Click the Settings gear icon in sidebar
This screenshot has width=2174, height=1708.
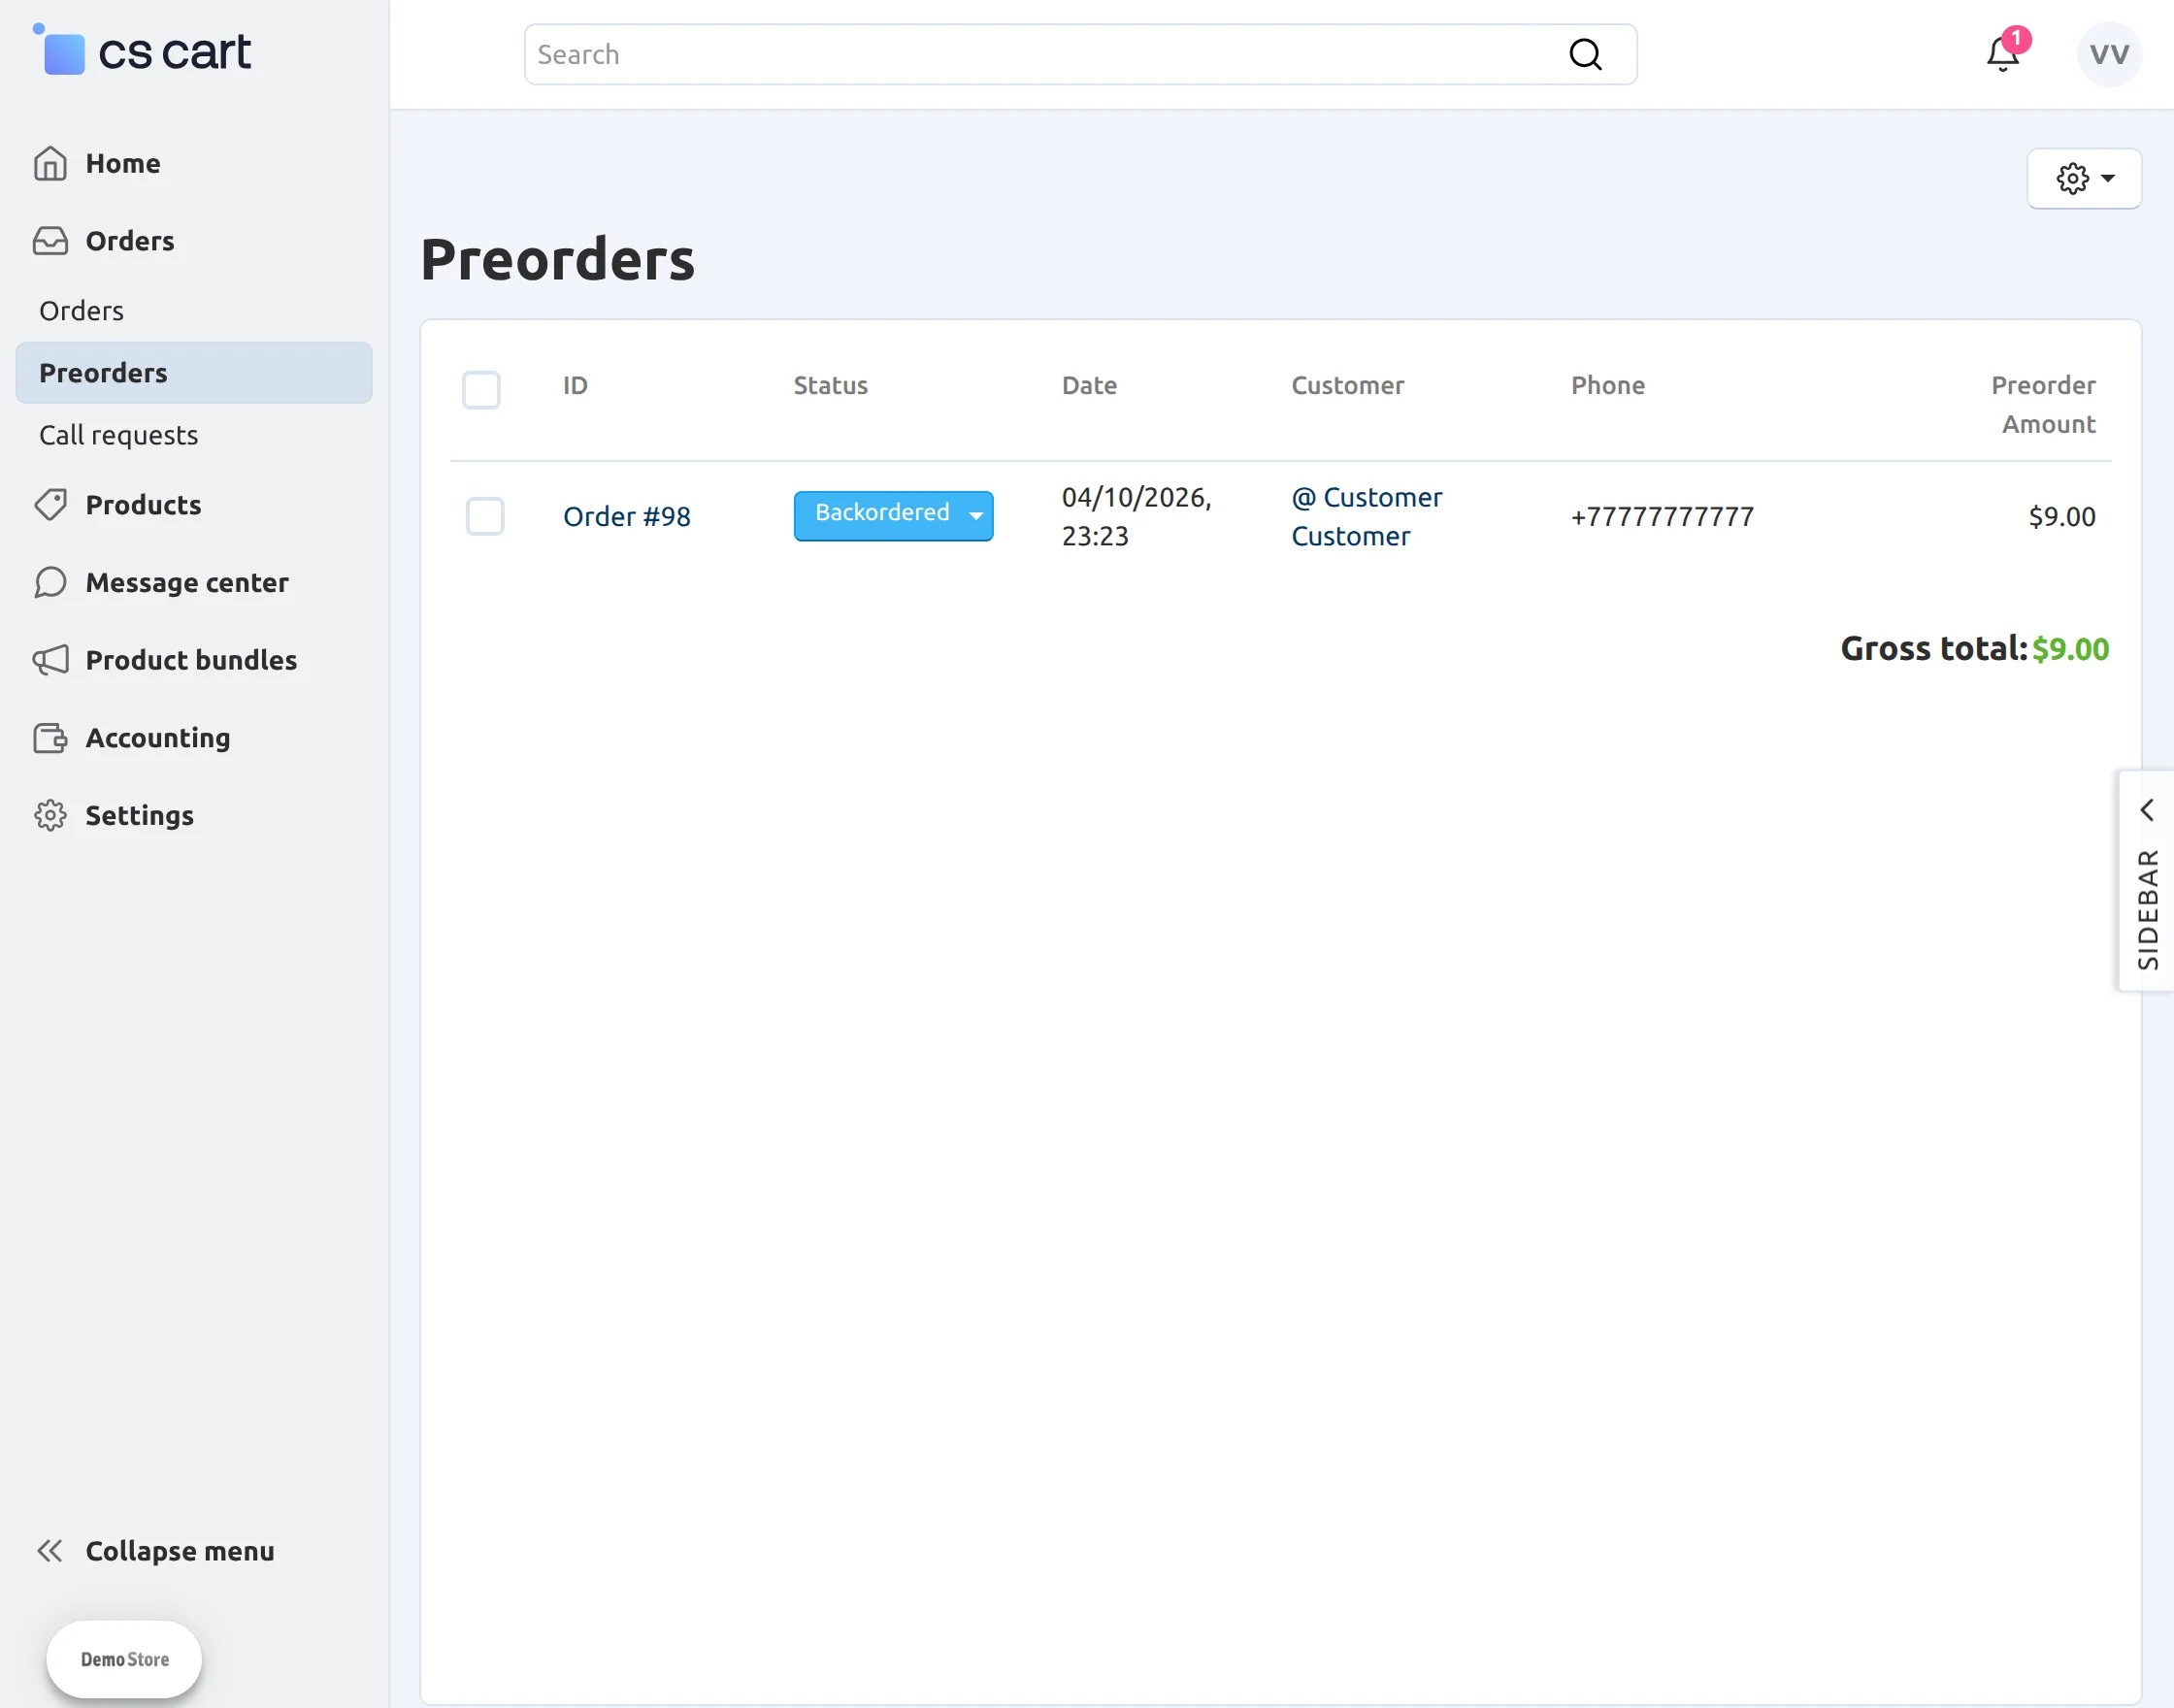[50, 815]
